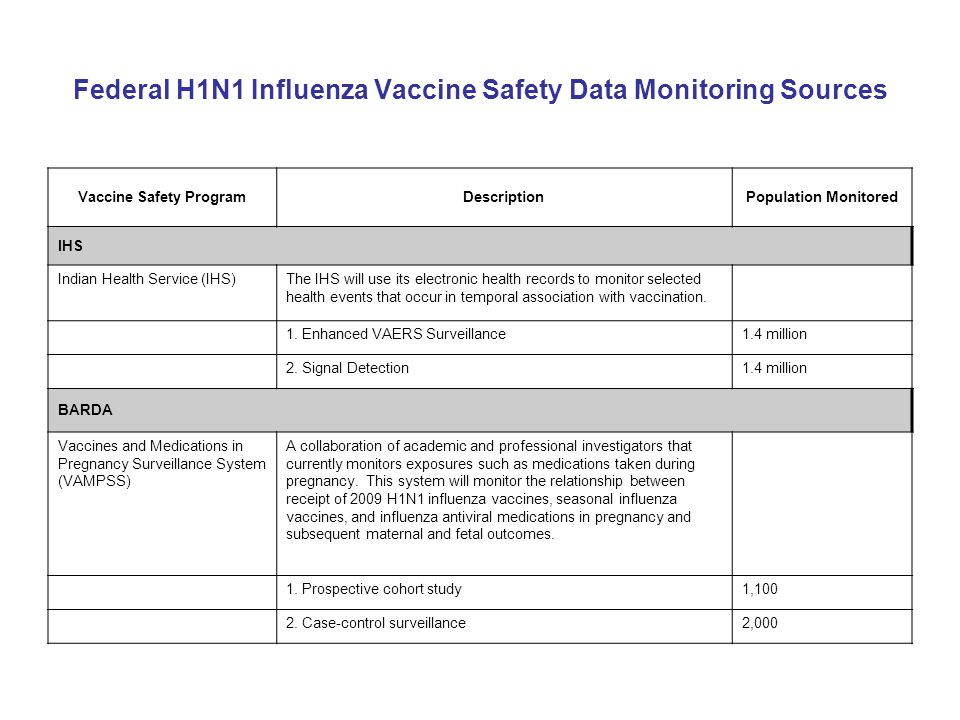Image resolution: width=960 pixels, height=720 pixels.
Task: Select the 'Population Monitored' column header
Action: [822, 197]
